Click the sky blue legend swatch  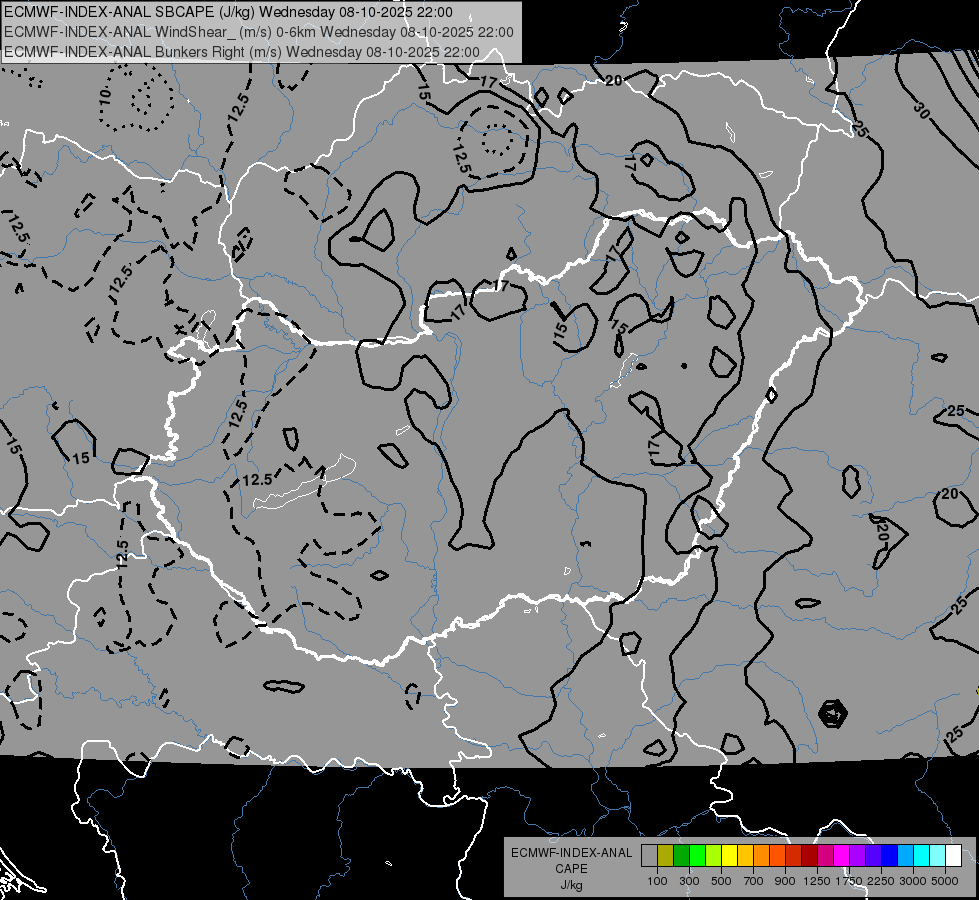[x=905, y=855]
